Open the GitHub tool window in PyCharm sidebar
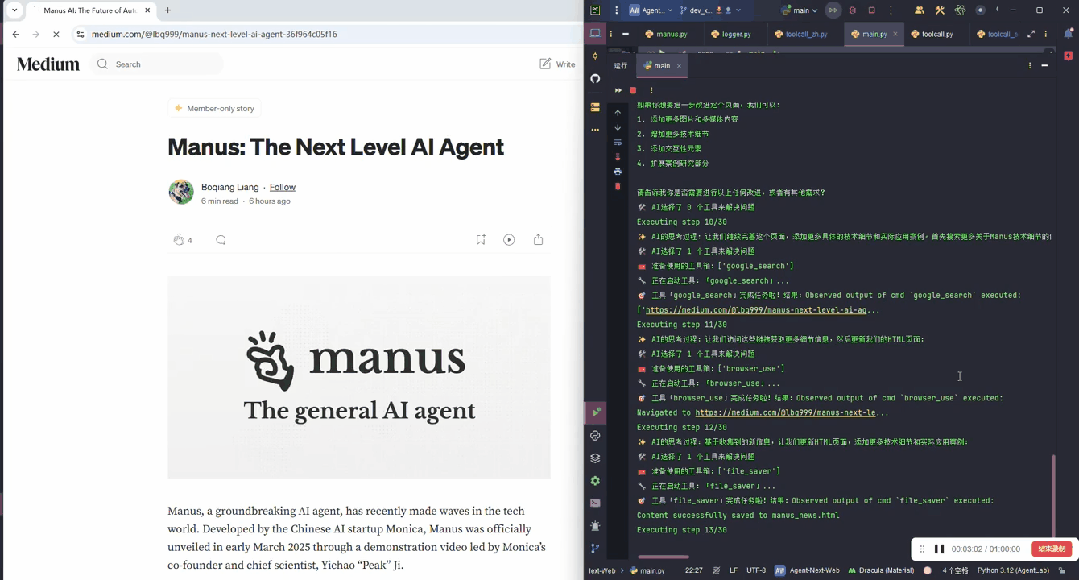 tap(595, 78)
